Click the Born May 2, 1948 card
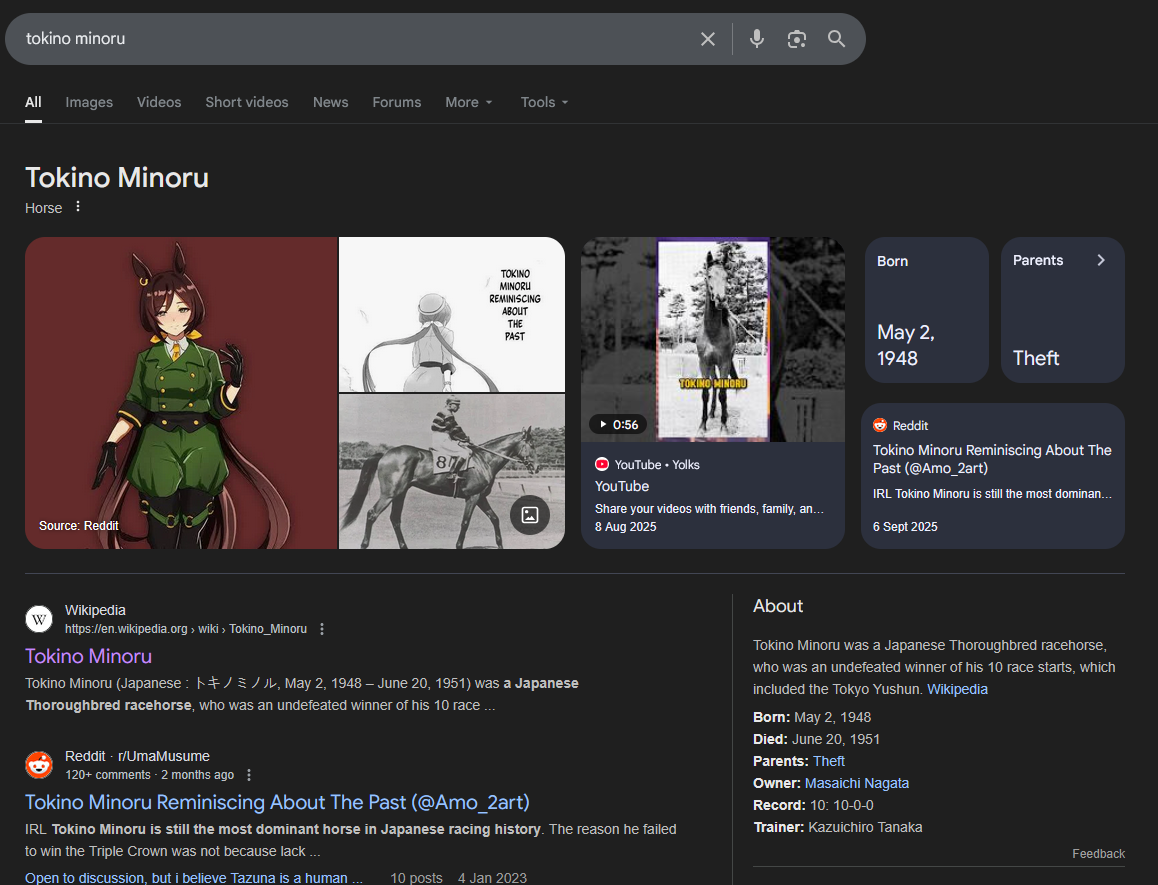This screenshot has height=885, width=1158. tap(926, 310)
